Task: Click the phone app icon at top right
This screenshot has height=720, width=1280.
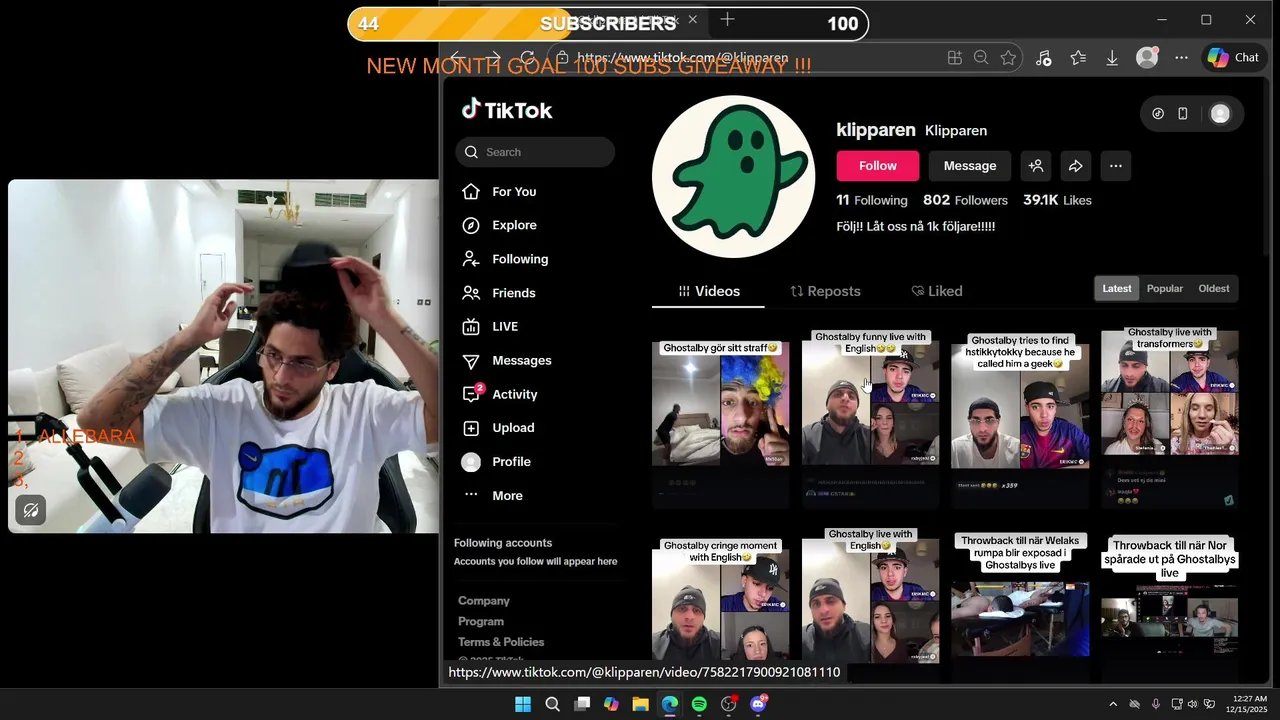Action: 1183,114
